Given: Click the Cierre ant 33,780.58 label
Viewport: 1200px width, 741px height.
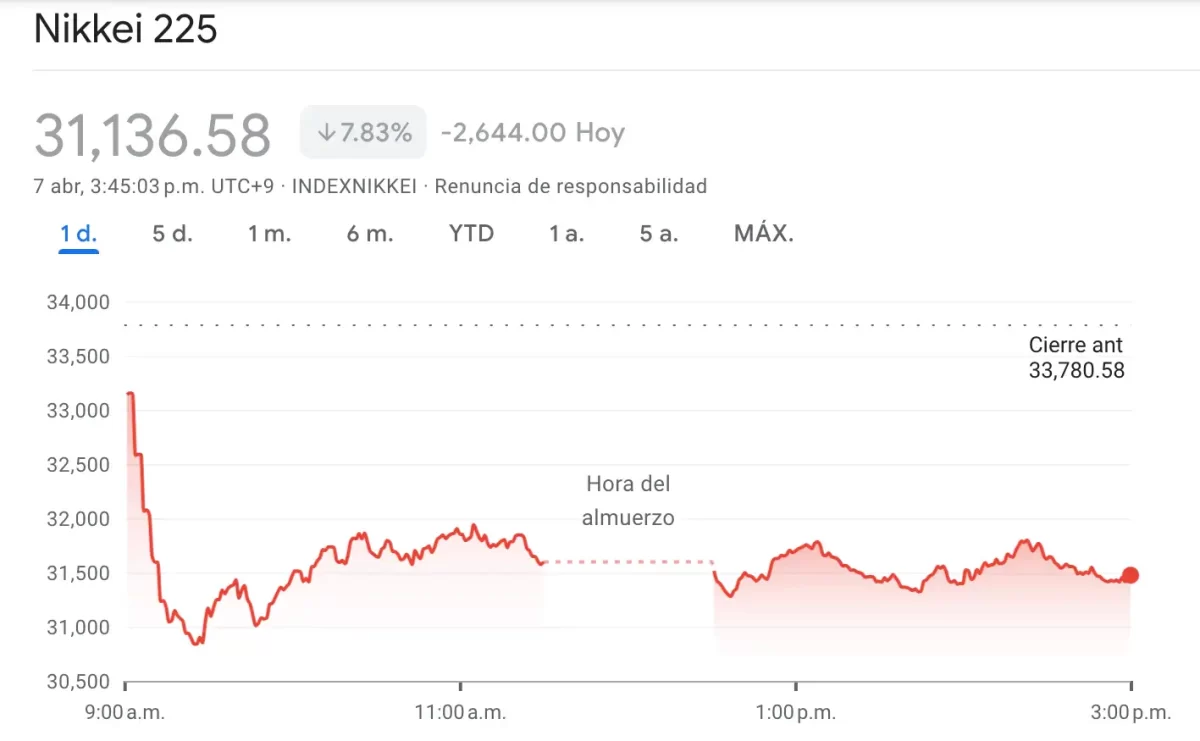Looking at the screenshot, I should coord(1076,358).
